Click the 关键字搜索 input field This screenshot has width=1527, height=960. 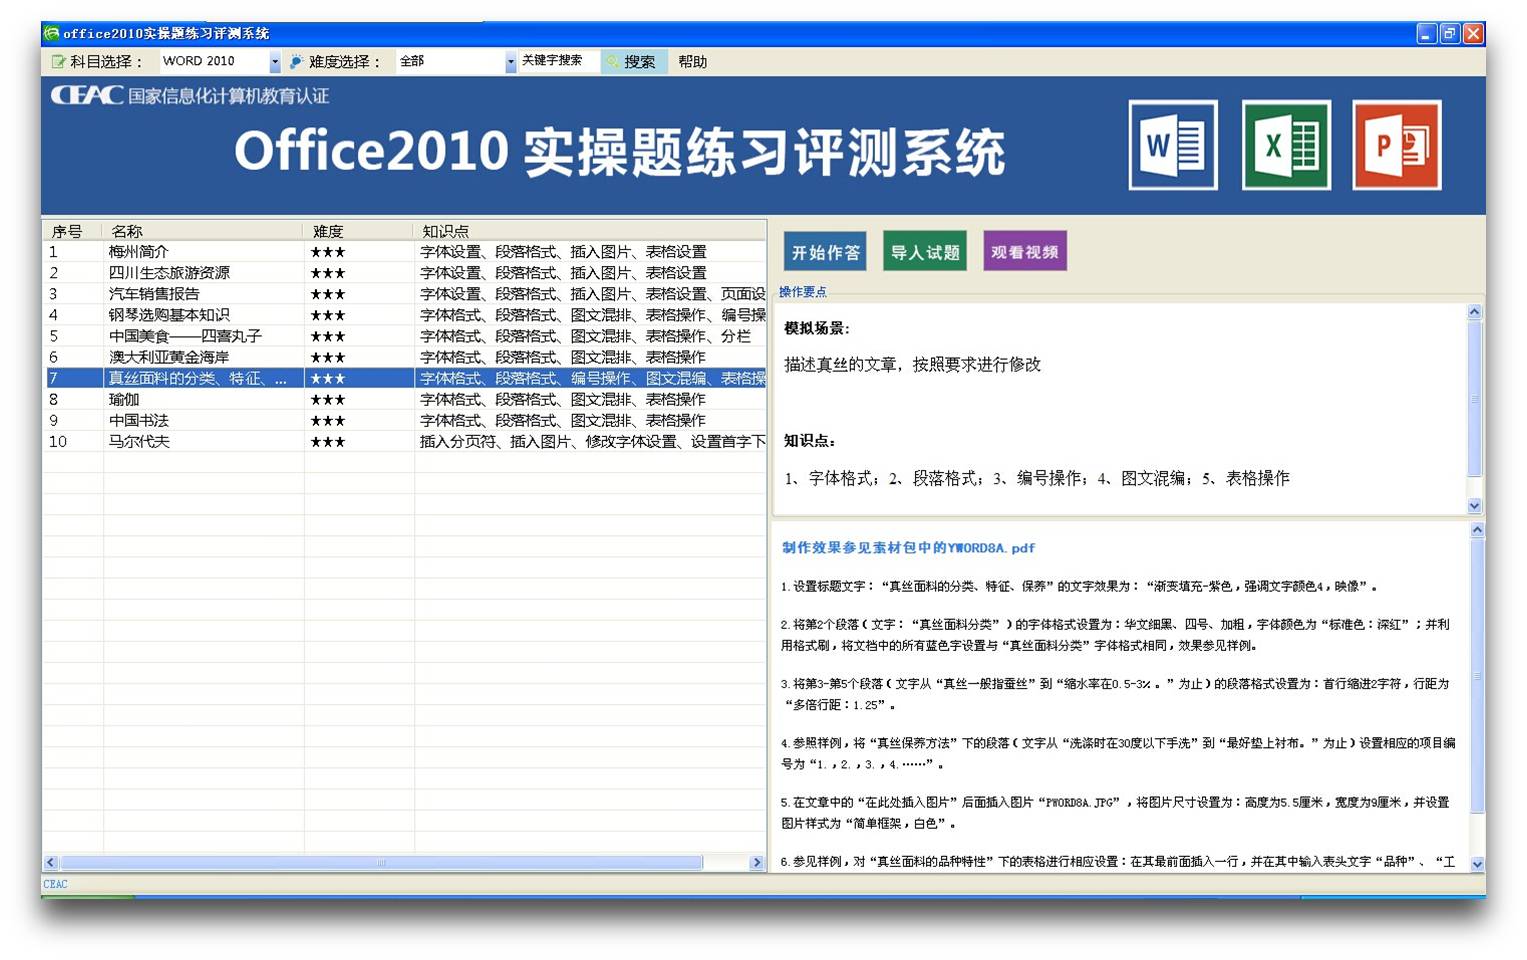(557, 61)
